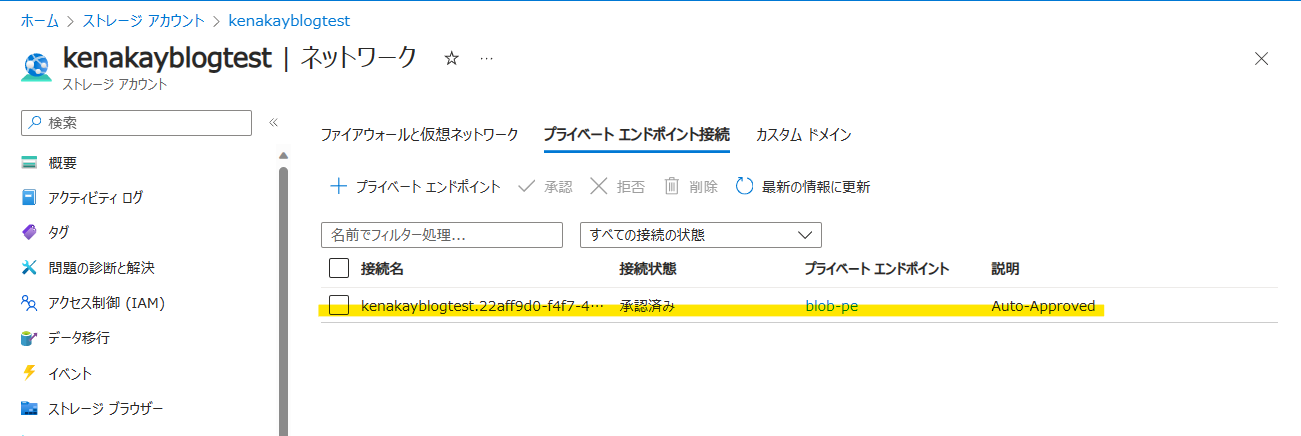The width and height of the screenshot is (1301, 436).
Task: Open データ移行 menu item
Action: point(79,338)
